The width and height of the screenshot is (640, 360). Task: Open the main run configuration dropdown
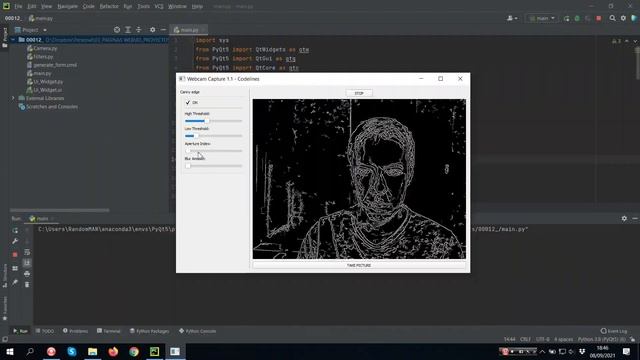tap(542, 18)
